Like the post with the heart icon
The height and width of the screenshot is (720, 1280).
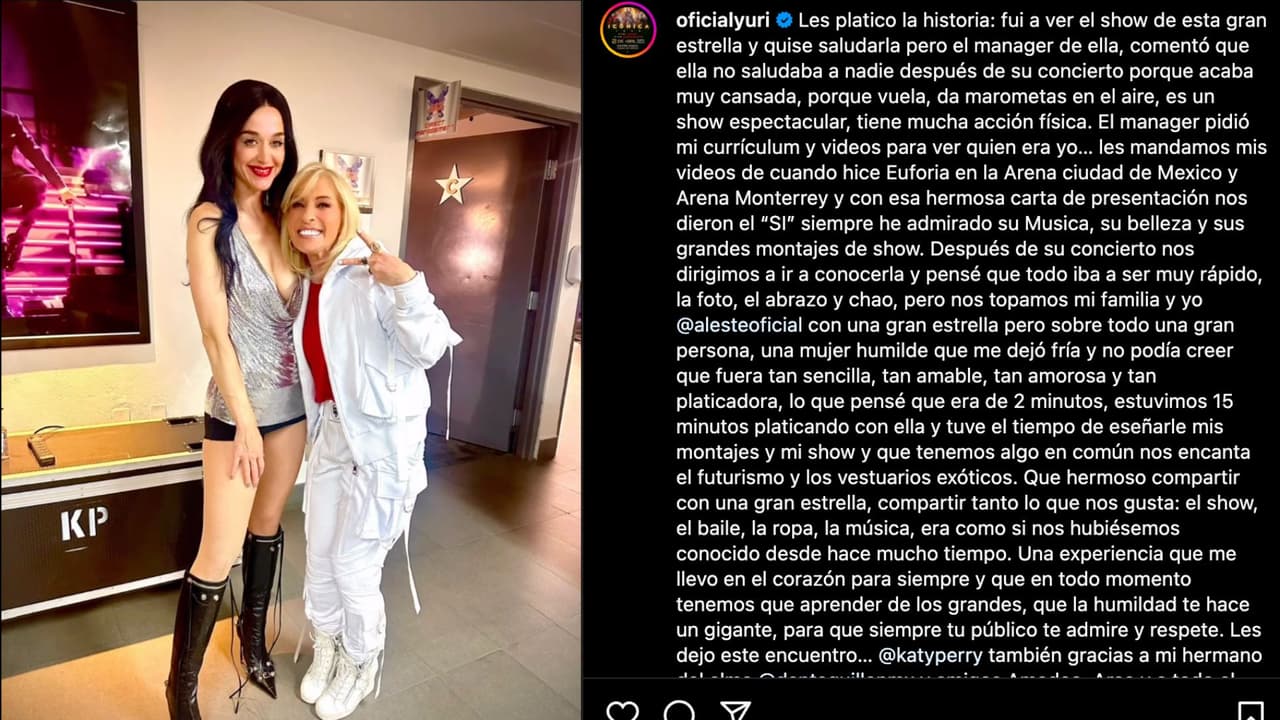click(622, 711)
